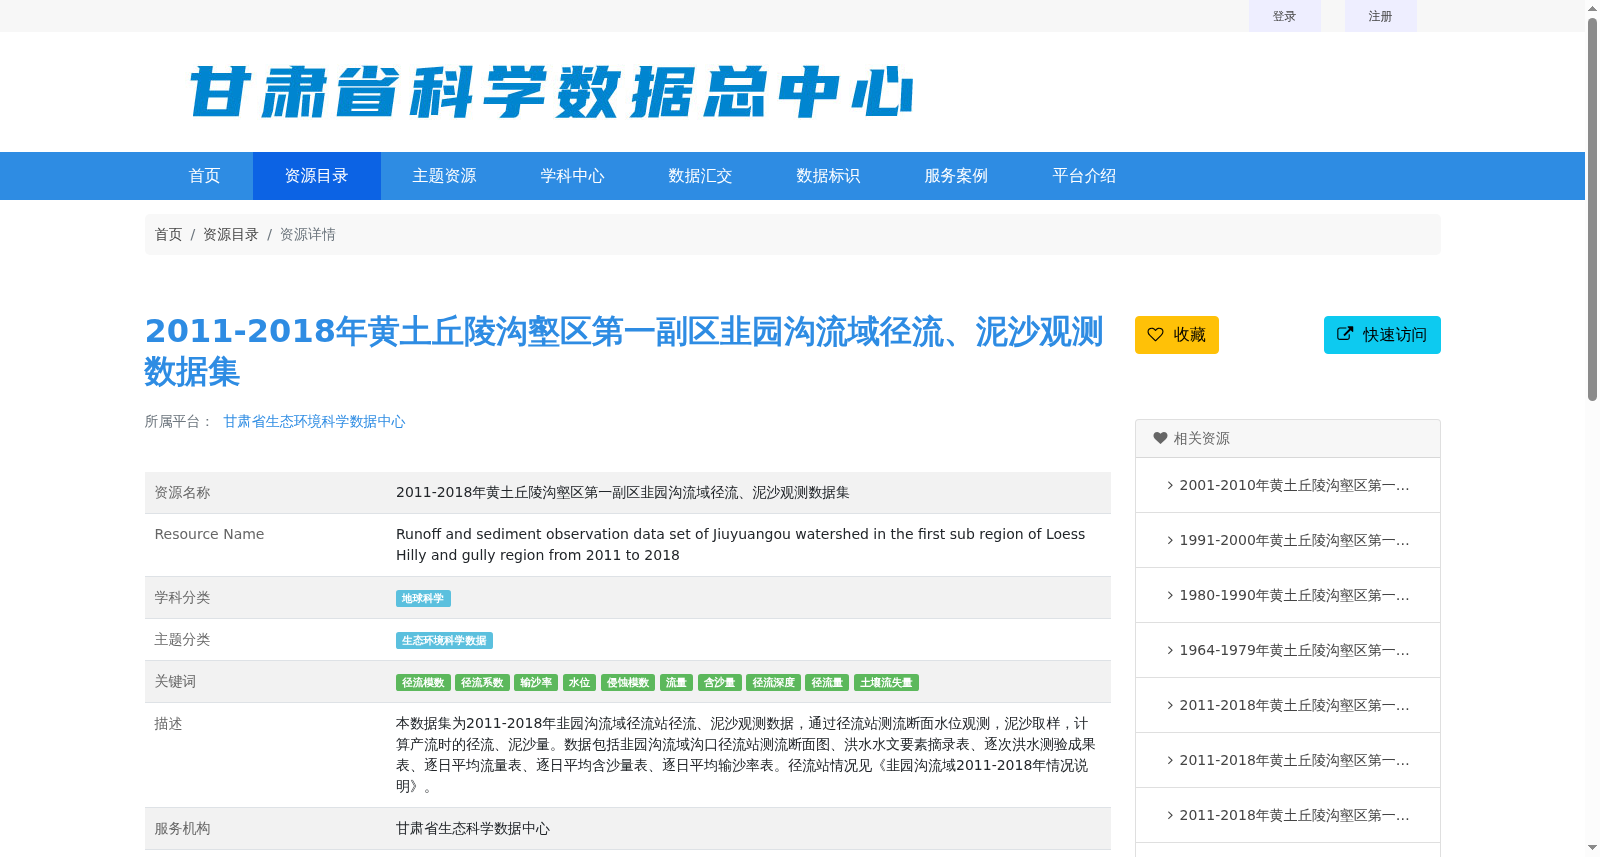Open the 1980-1990年黄土丘陵沟壑区 related resource
Screen dimensions: 1600x857
[x=1294, y=595]
